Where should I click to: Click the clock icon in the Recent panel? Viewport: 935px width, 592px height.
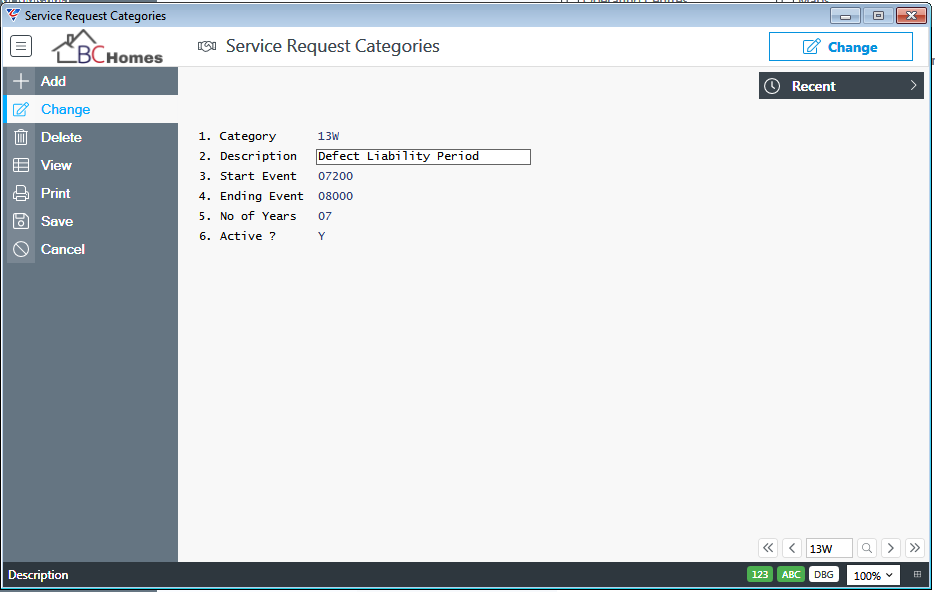tap(772, 86)
